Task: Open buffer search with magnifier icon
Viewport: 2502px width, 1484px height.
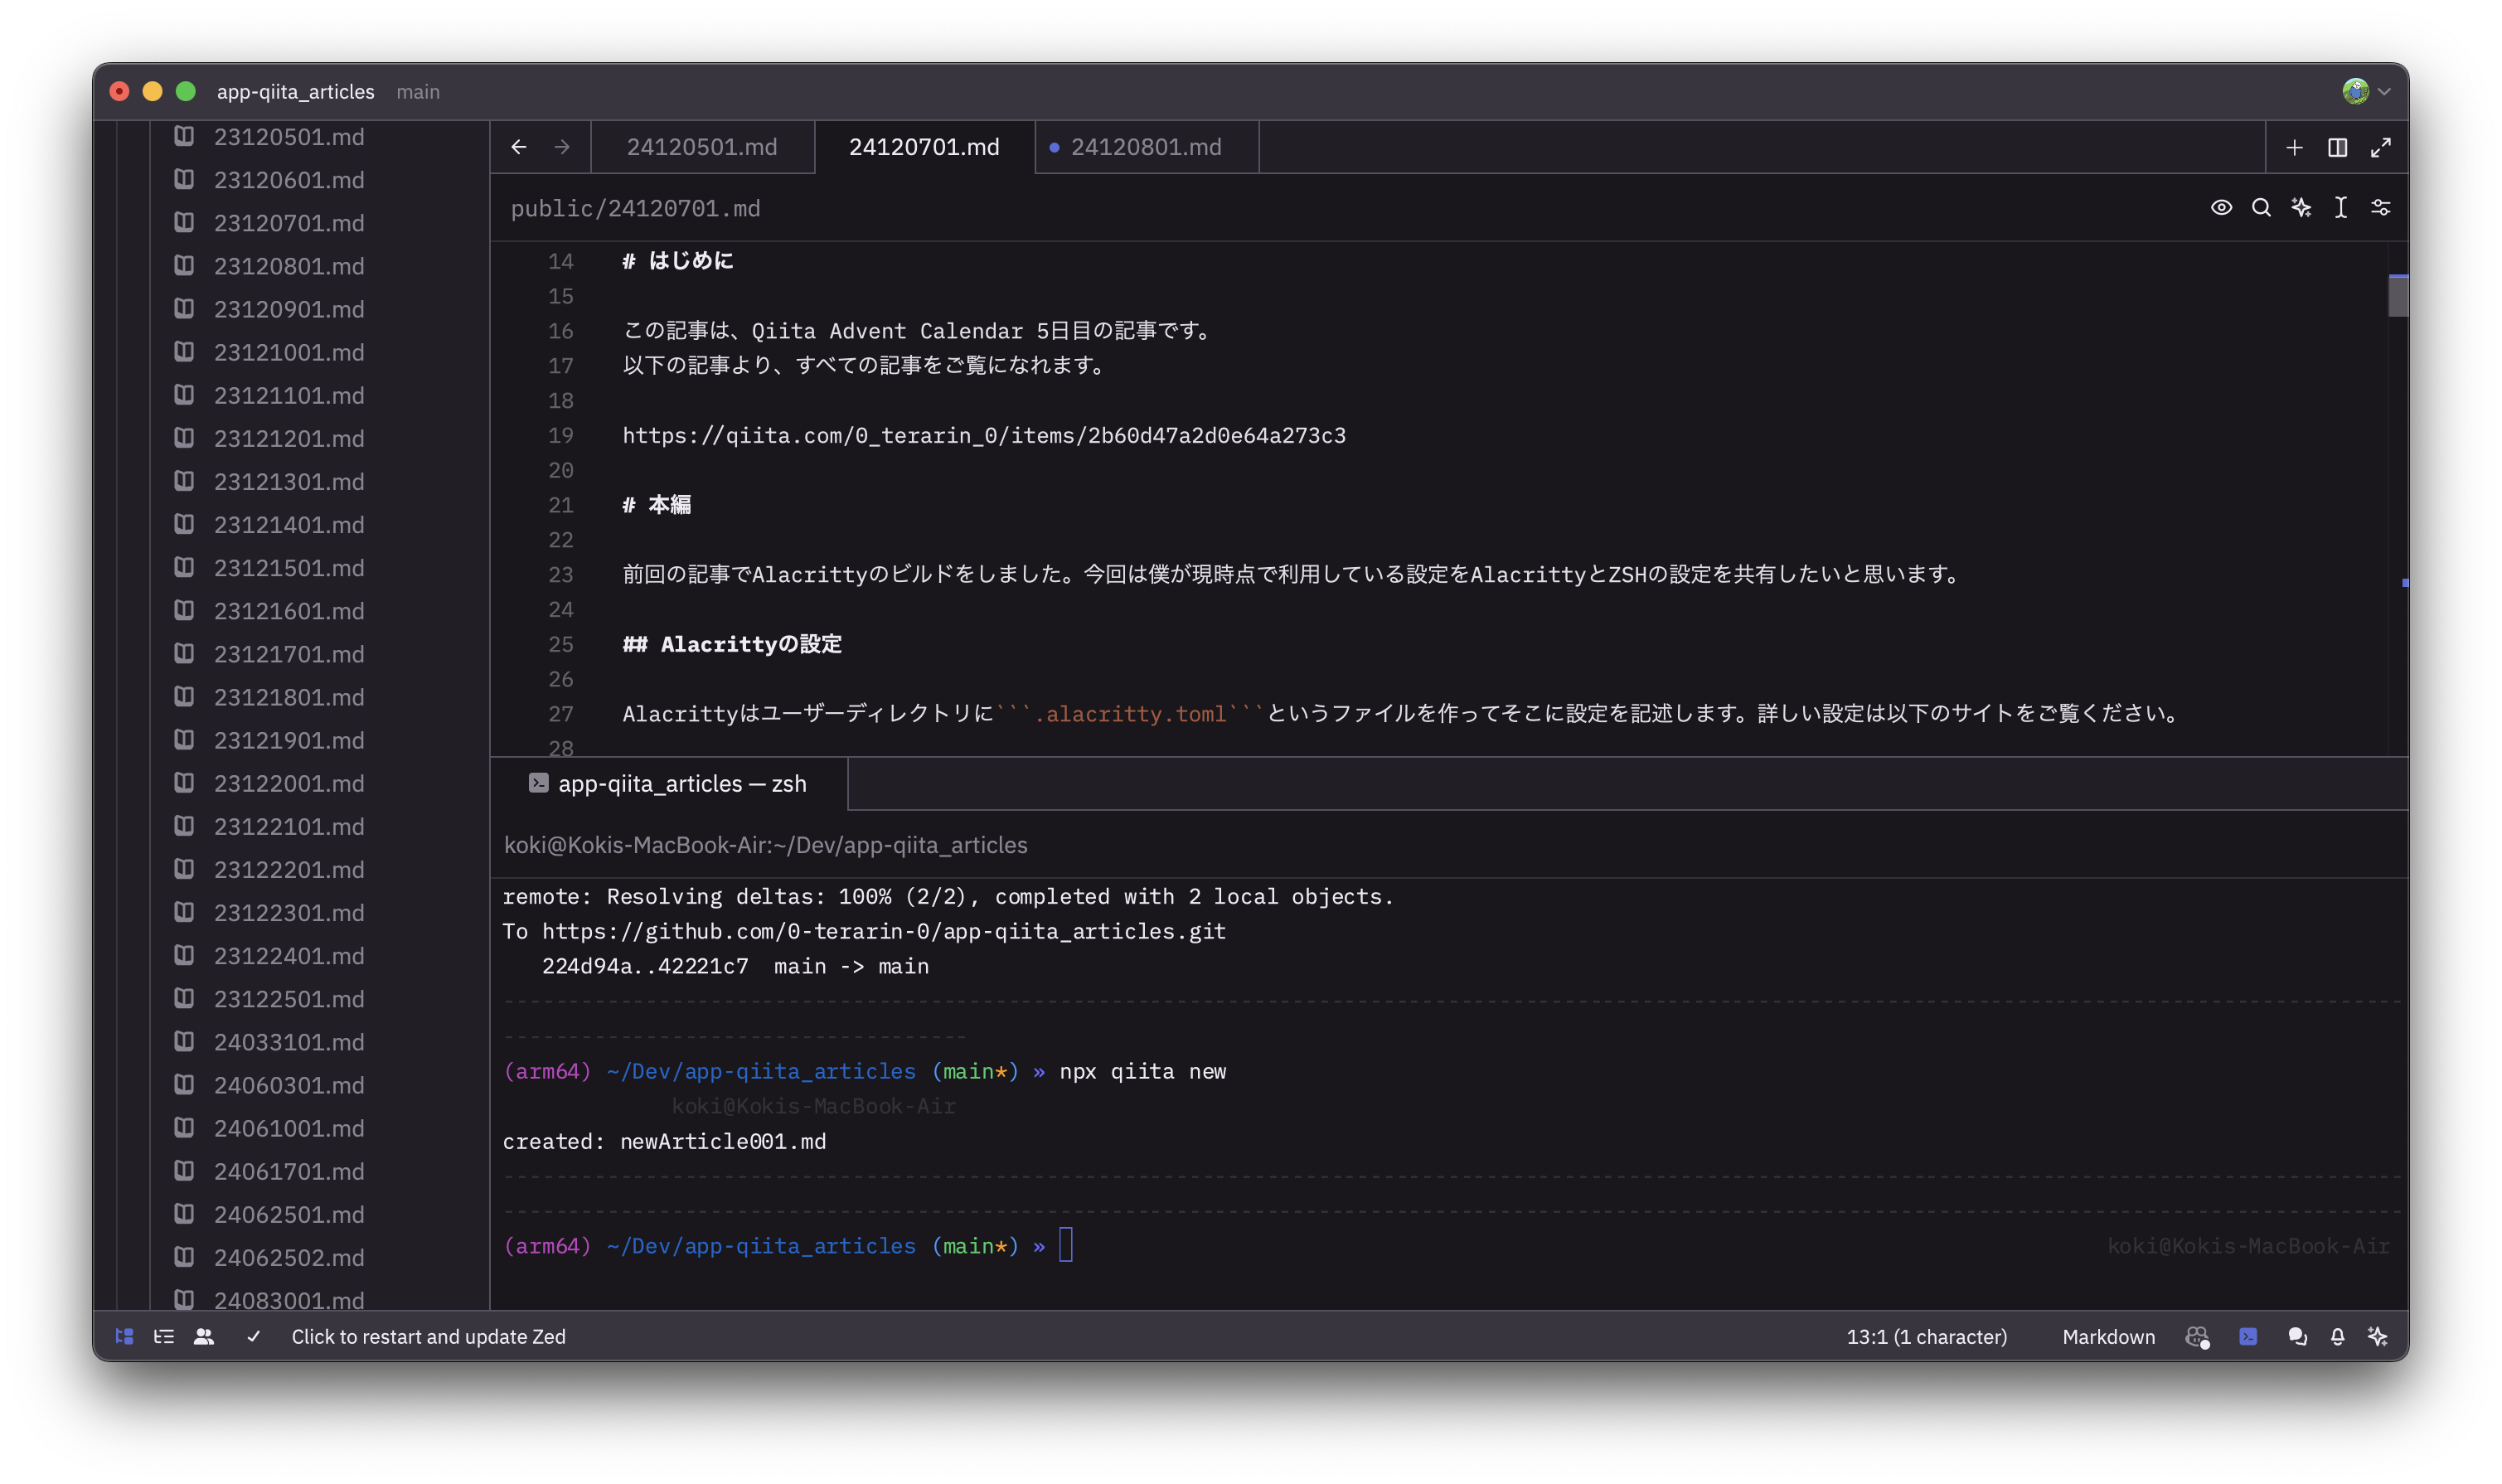Action: [2260, 207]
